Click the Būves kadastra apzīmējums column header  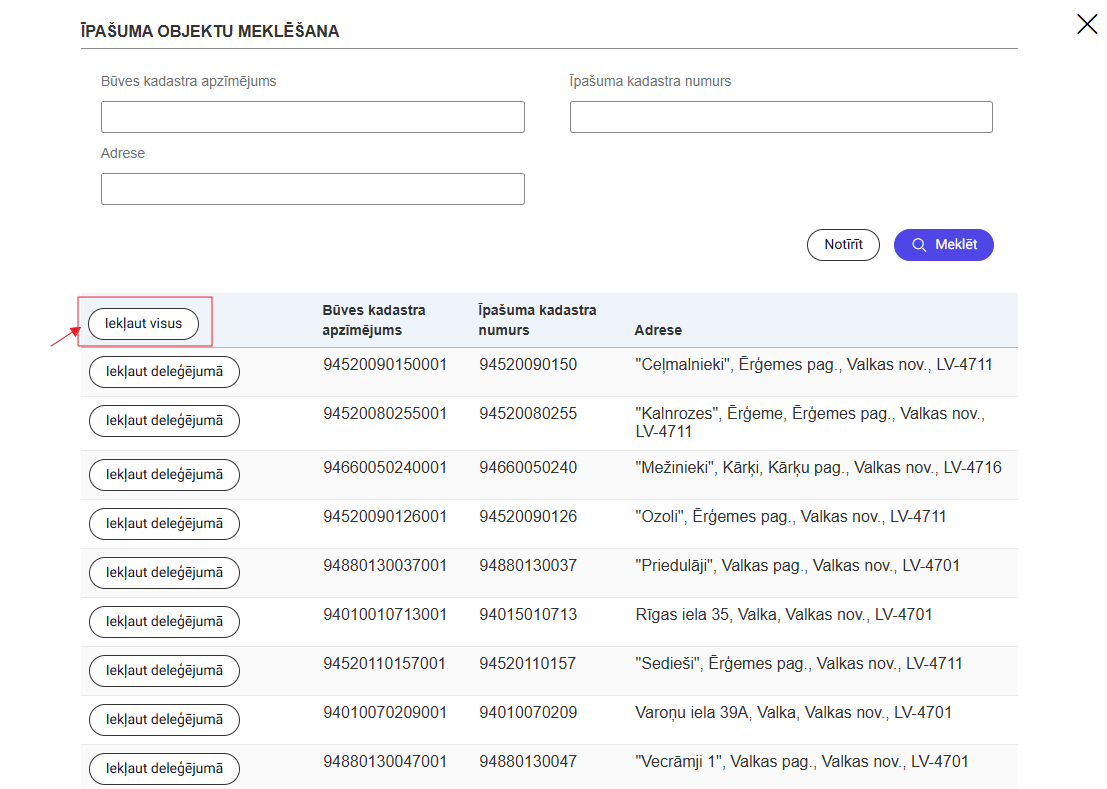point(373,320)
